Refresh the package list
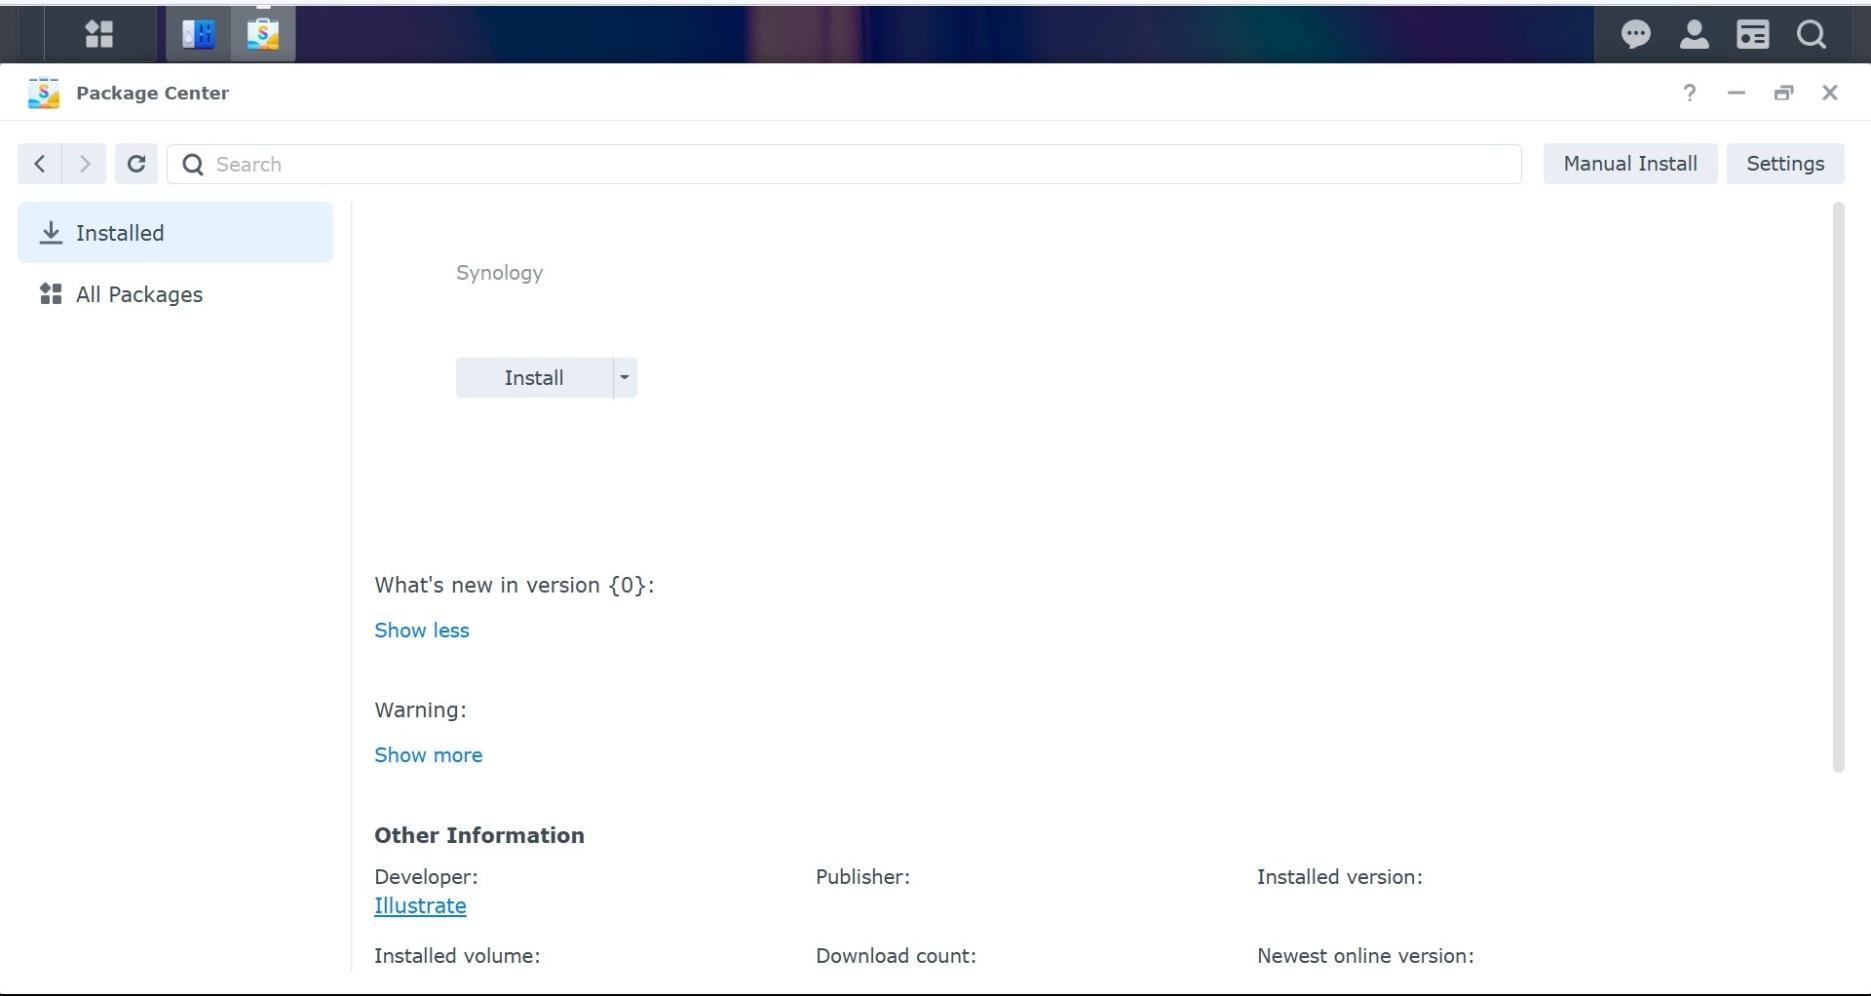 click(136, 164)
